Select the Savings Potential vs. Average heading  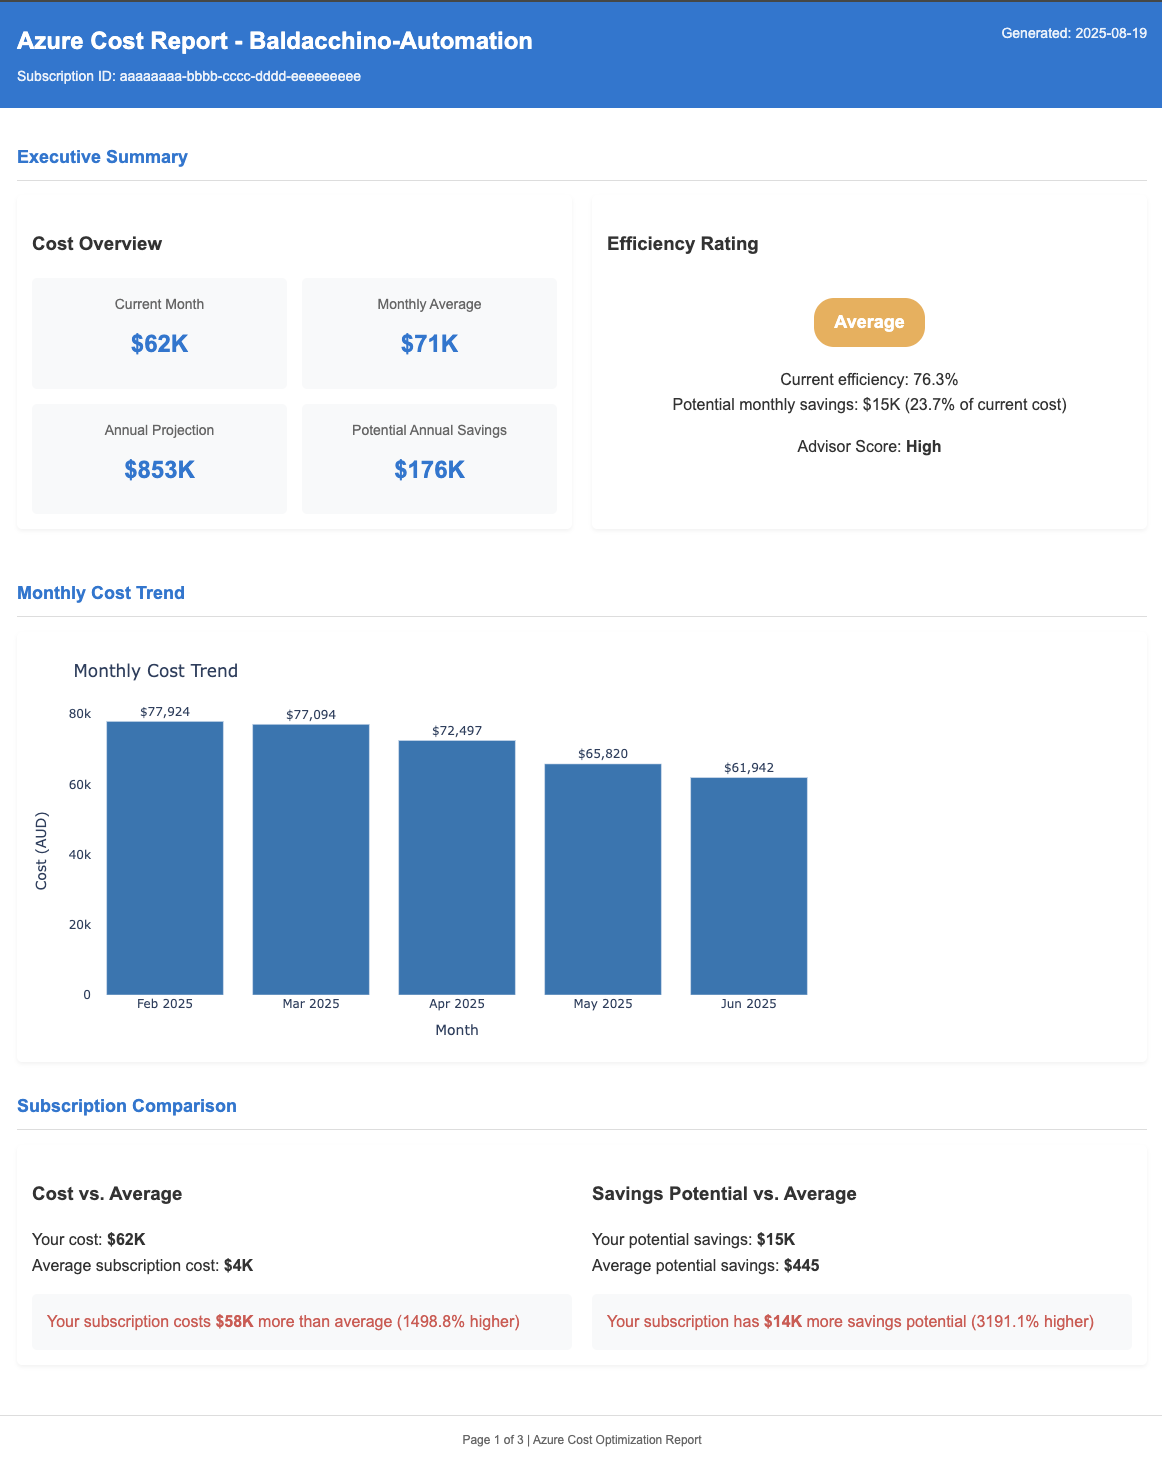tap(724, 1194)
